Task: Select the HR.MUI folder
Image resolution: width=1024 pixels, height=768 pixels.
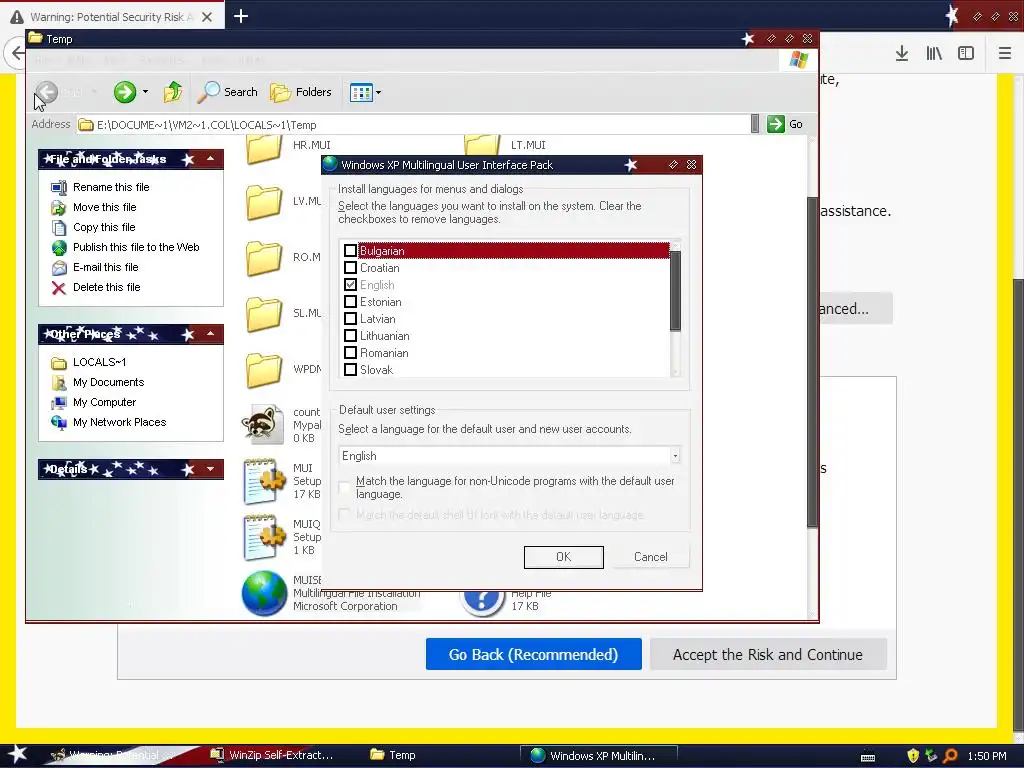Action: tap(264, 149)
